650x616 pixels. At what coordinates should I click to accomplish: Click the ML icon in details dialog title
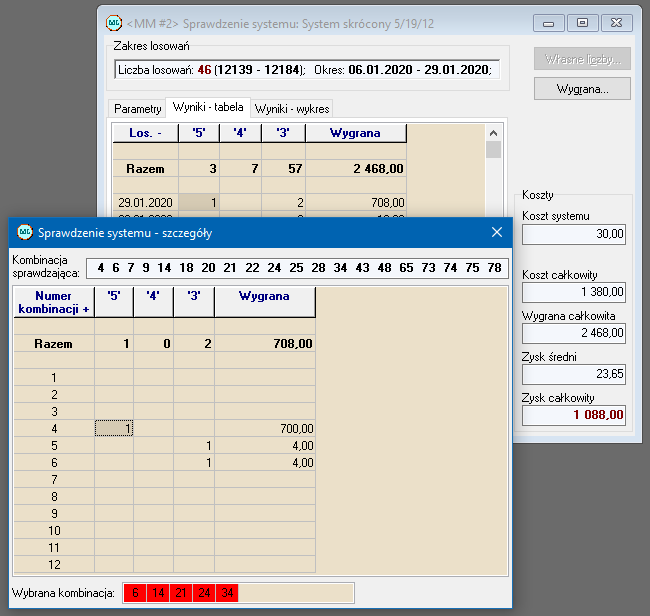pos(24,233)
